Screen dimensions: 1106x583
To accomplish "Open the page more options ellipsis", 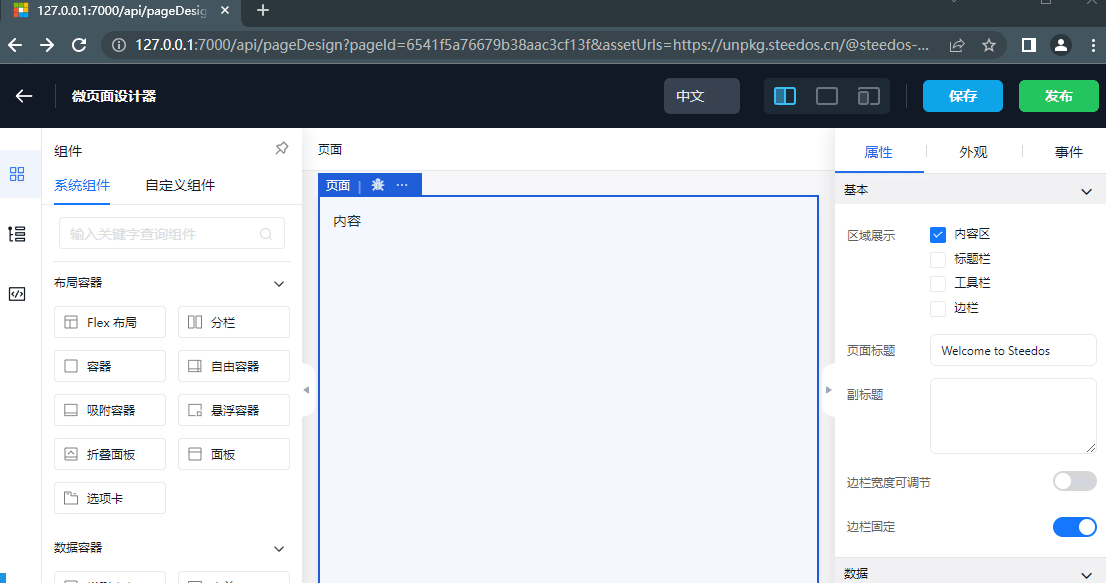I will click(402, 185).
